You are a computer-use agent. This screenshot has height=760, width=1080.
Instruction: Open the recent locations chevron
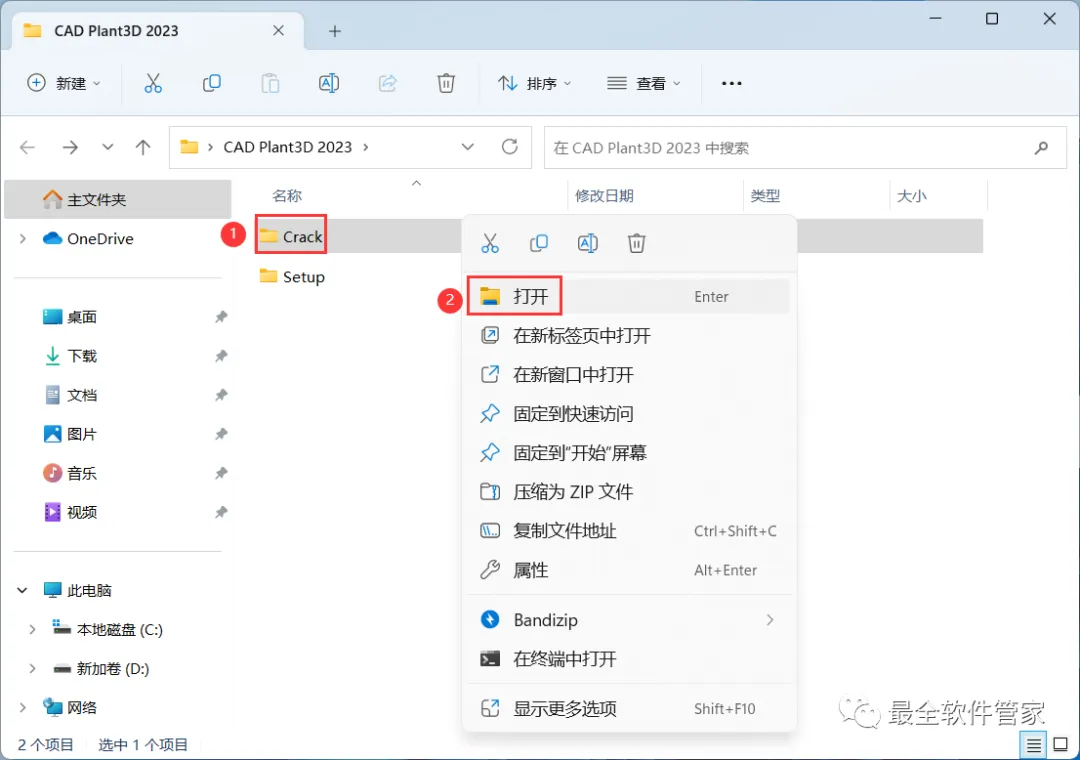pyautogui.click(x=107, y=147)
